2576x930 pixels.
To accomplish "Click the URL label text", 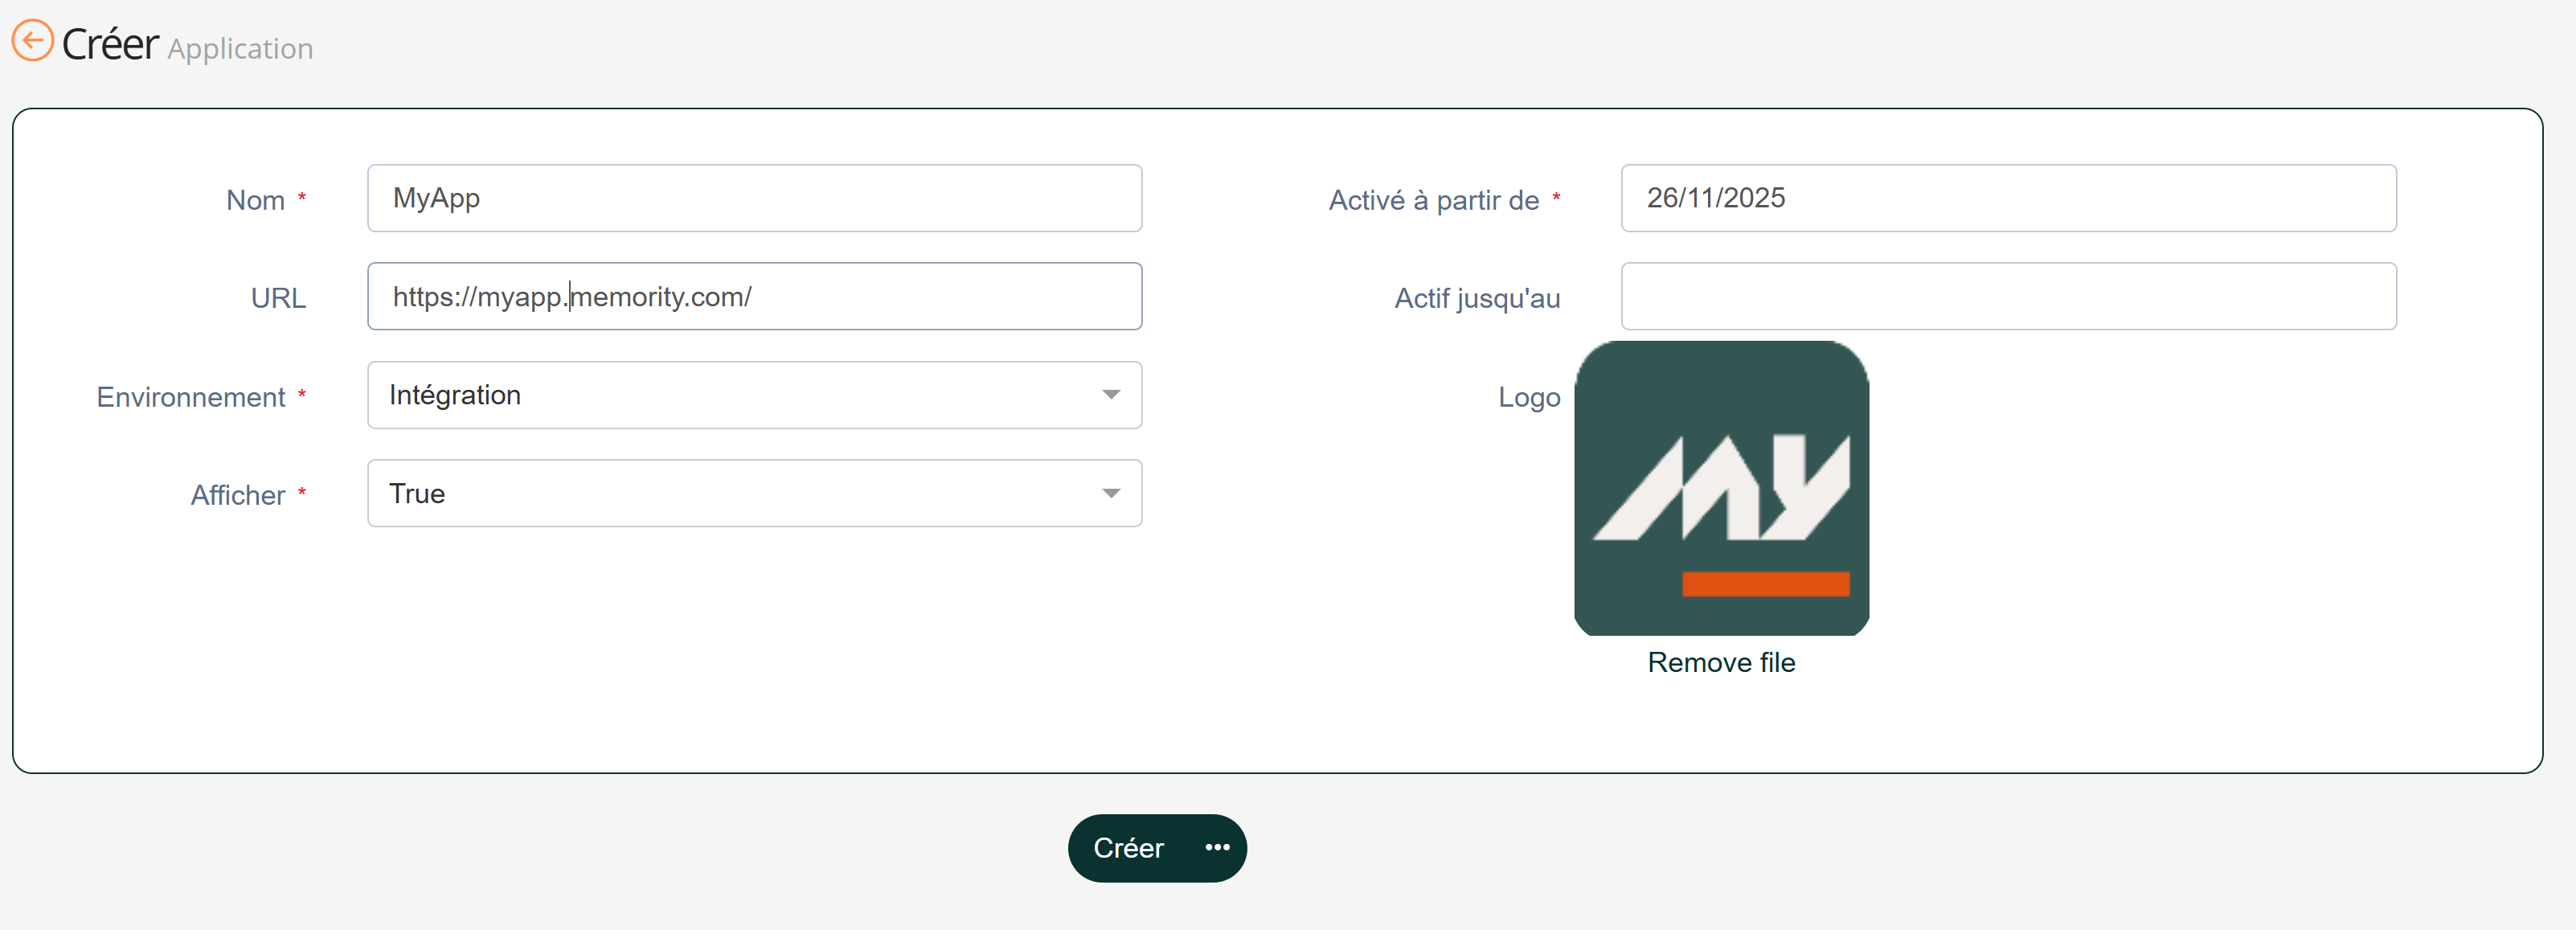I will [278, 298].
